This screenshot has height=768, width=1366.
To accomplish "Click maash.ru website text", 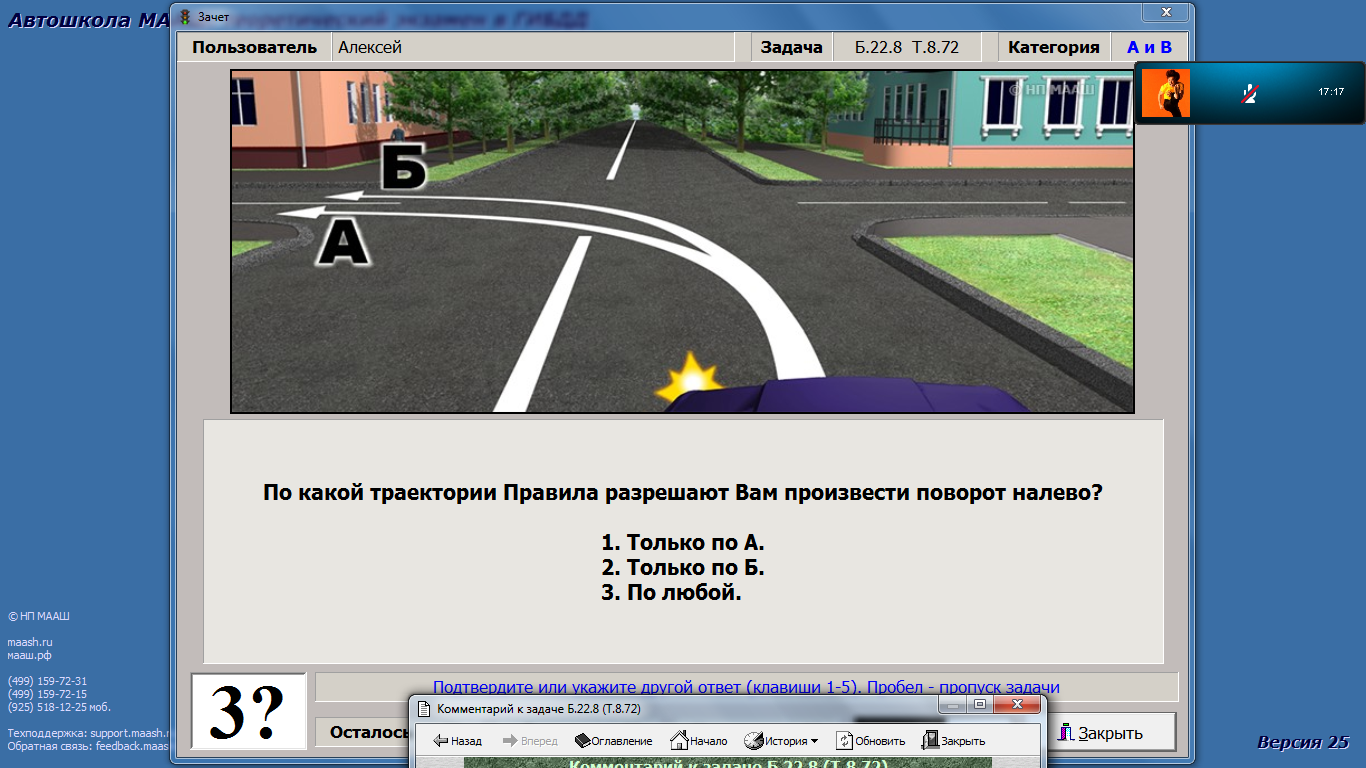I will point(30,642).
